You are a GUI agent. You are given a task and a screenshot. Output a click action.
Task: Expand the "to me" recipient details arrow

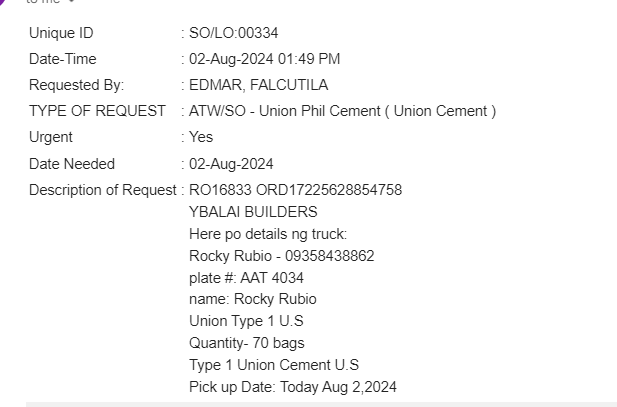[x=71, y=2]
